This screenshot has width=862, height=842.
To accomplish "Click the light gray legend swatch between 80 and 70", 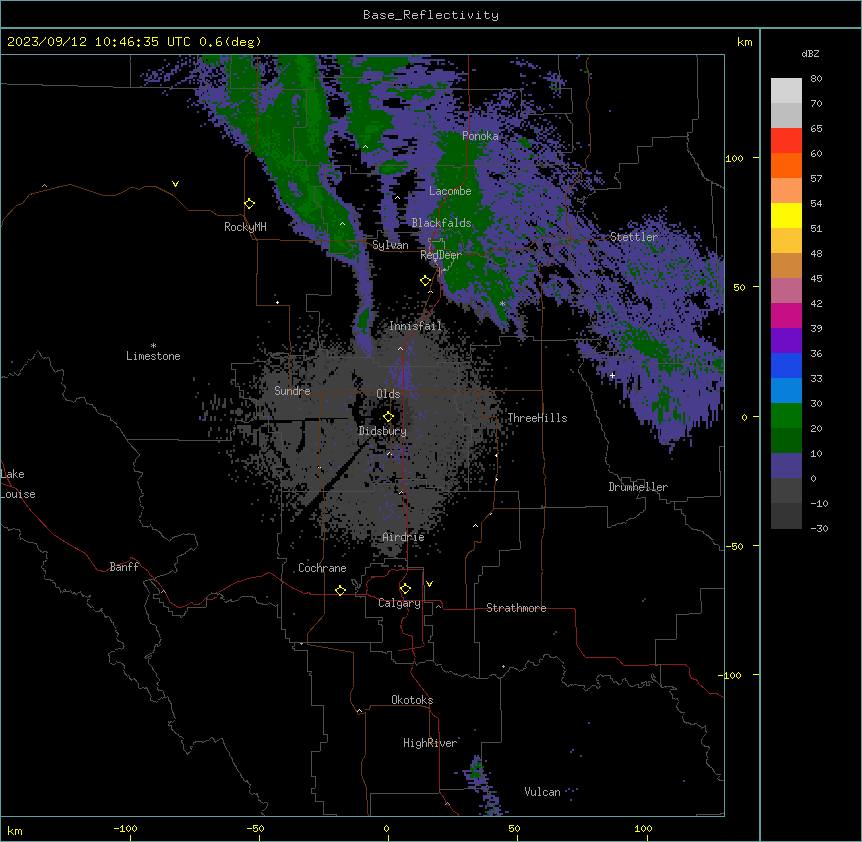I will click(786, 91).
